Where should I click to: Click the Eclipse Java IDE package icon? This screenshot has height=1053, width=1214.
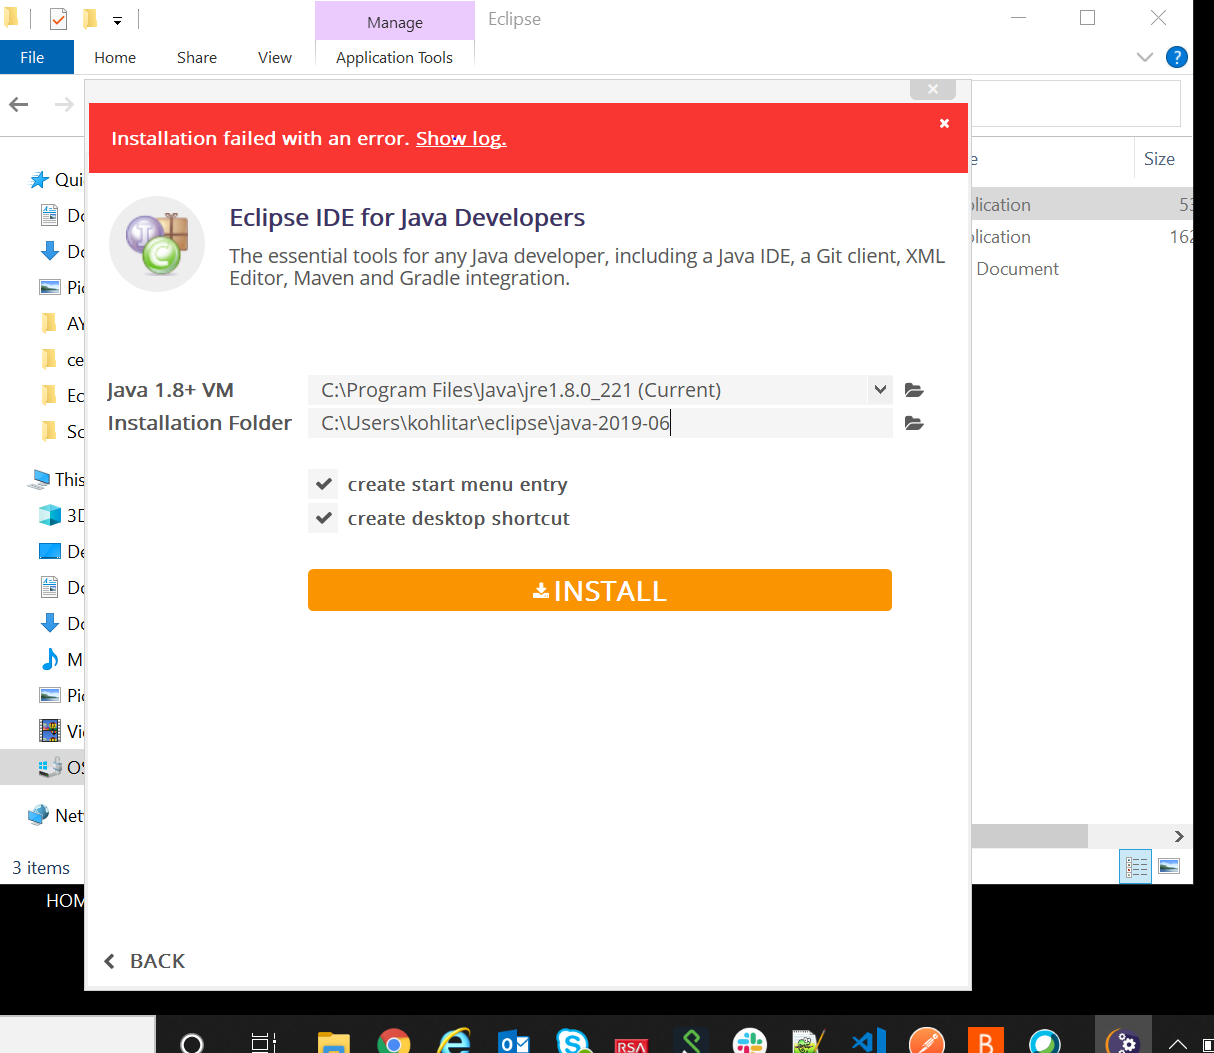tap(157, 244)
